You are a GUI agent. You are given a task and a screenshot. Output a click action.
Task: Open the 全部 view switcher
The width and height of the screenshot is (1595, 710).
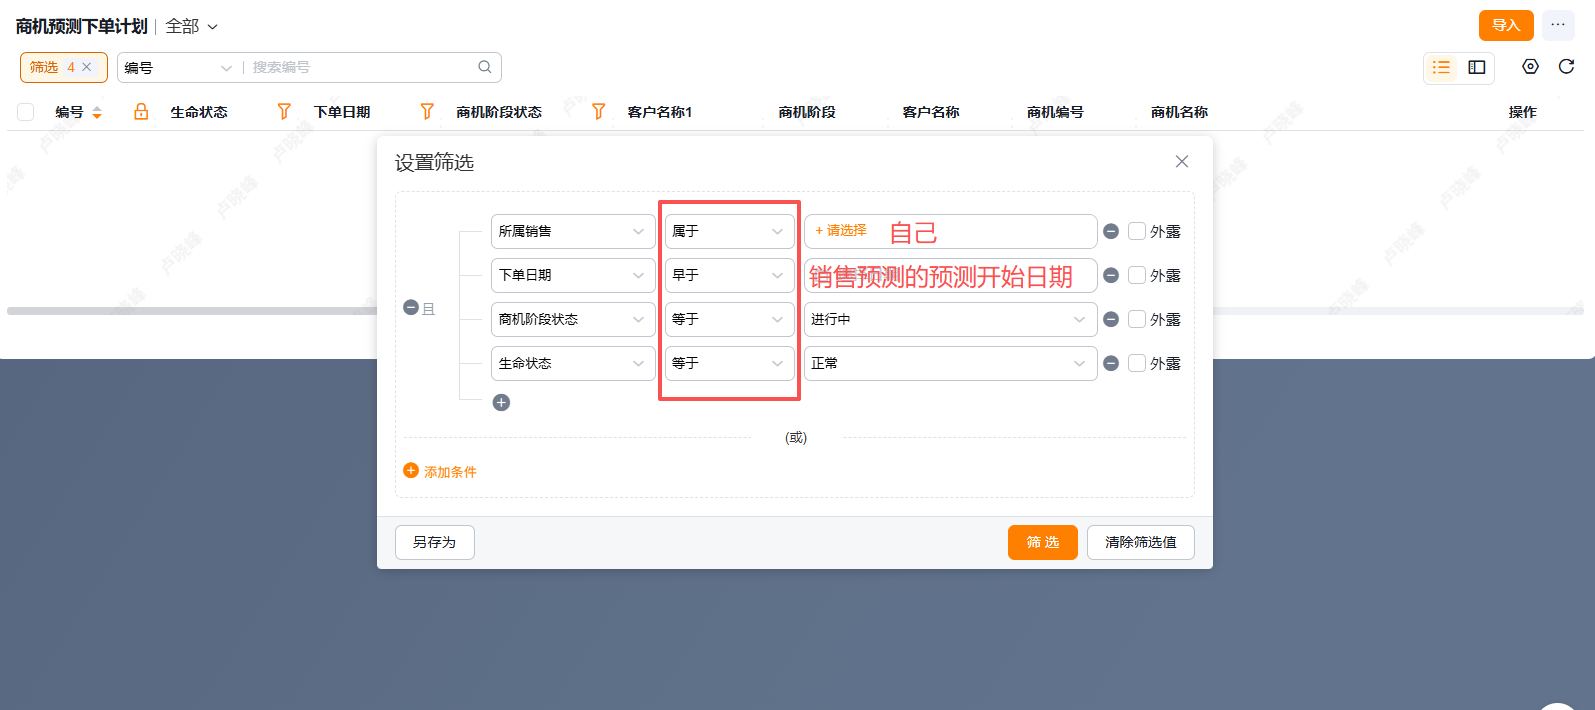191,26
